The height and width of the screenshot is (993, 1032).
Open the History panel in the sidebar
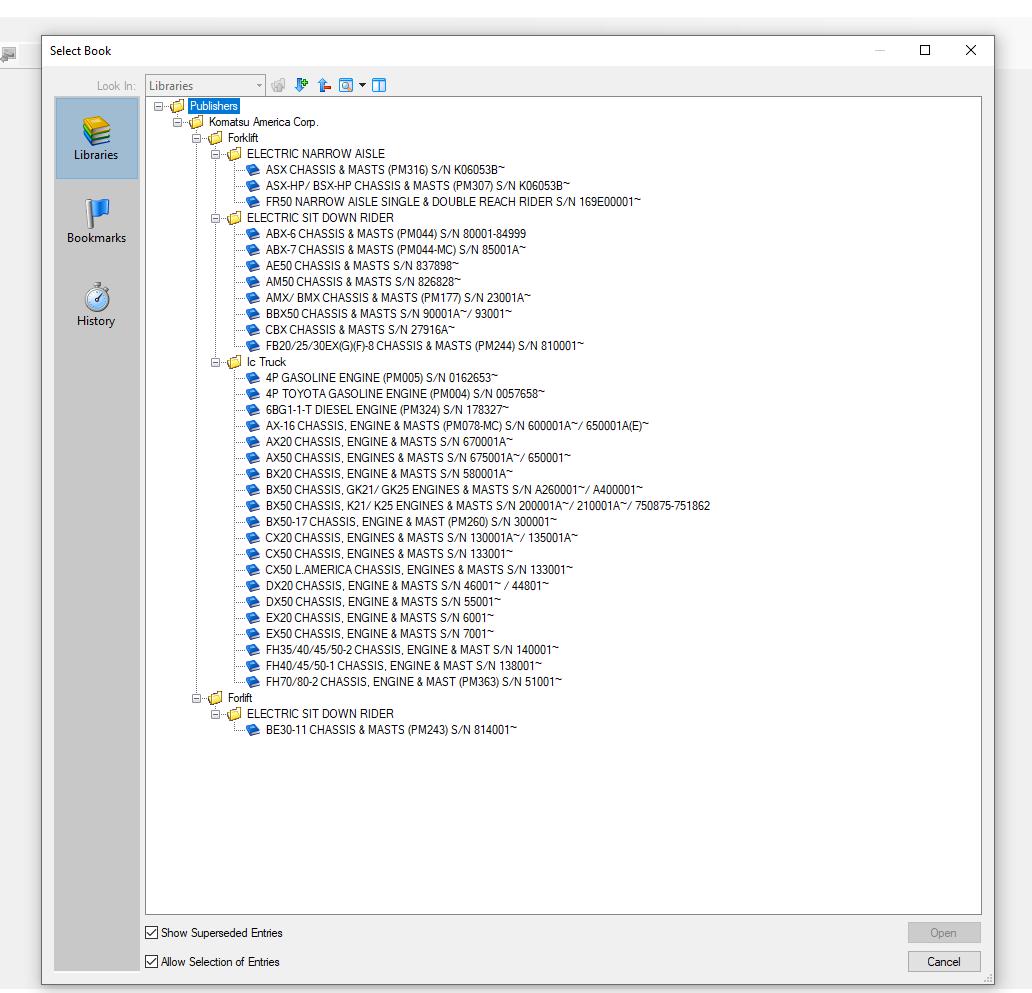click(96, 304)
